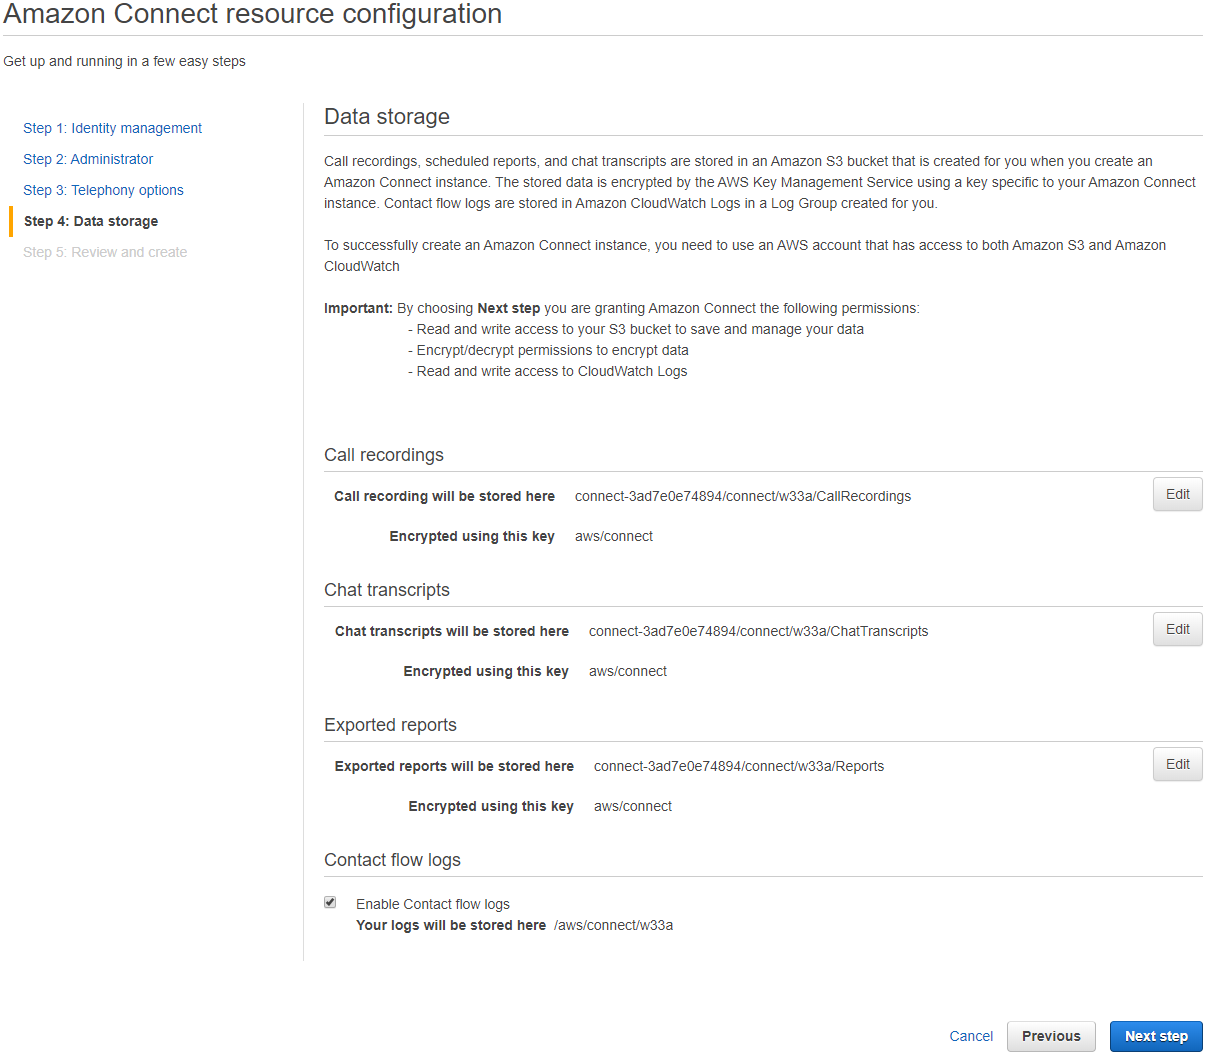
Task: Edit the Exported reports storage settings
Action: [1177, 764]
